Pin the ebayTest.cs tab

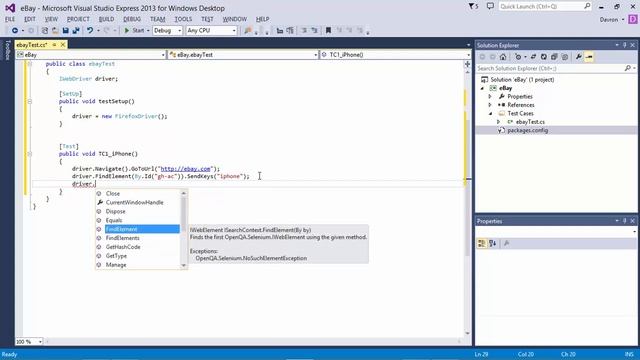(x=54, y=45)
